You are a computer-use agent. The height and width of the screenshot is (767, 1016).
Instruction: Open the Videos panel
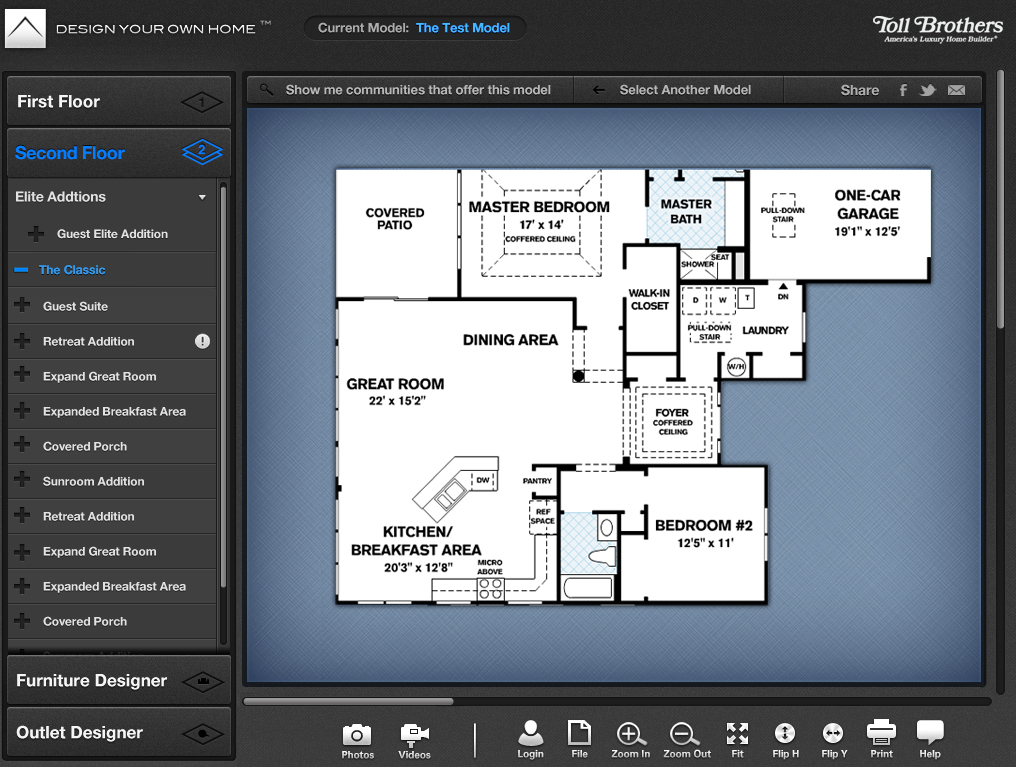coord(413,738)
